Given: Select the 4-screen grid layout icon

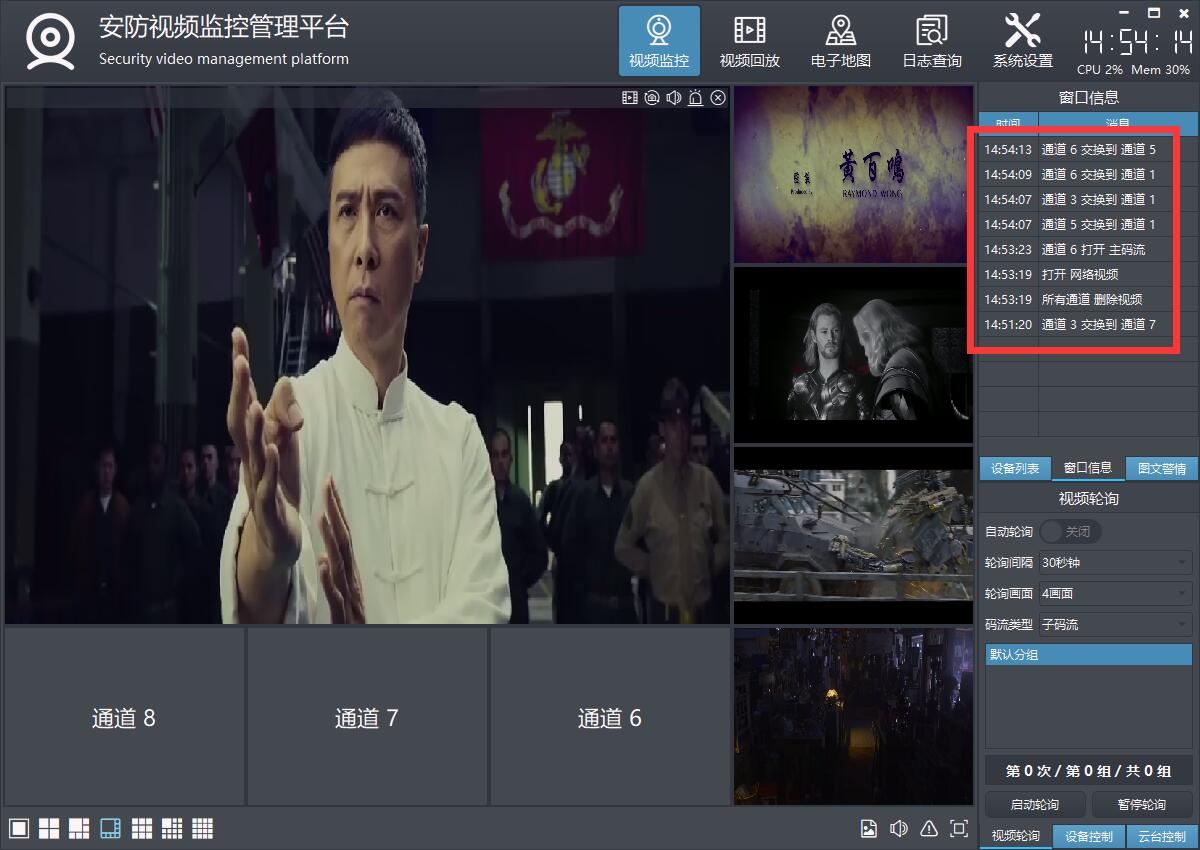Looking at the screenshot, I should coord(49,828).
